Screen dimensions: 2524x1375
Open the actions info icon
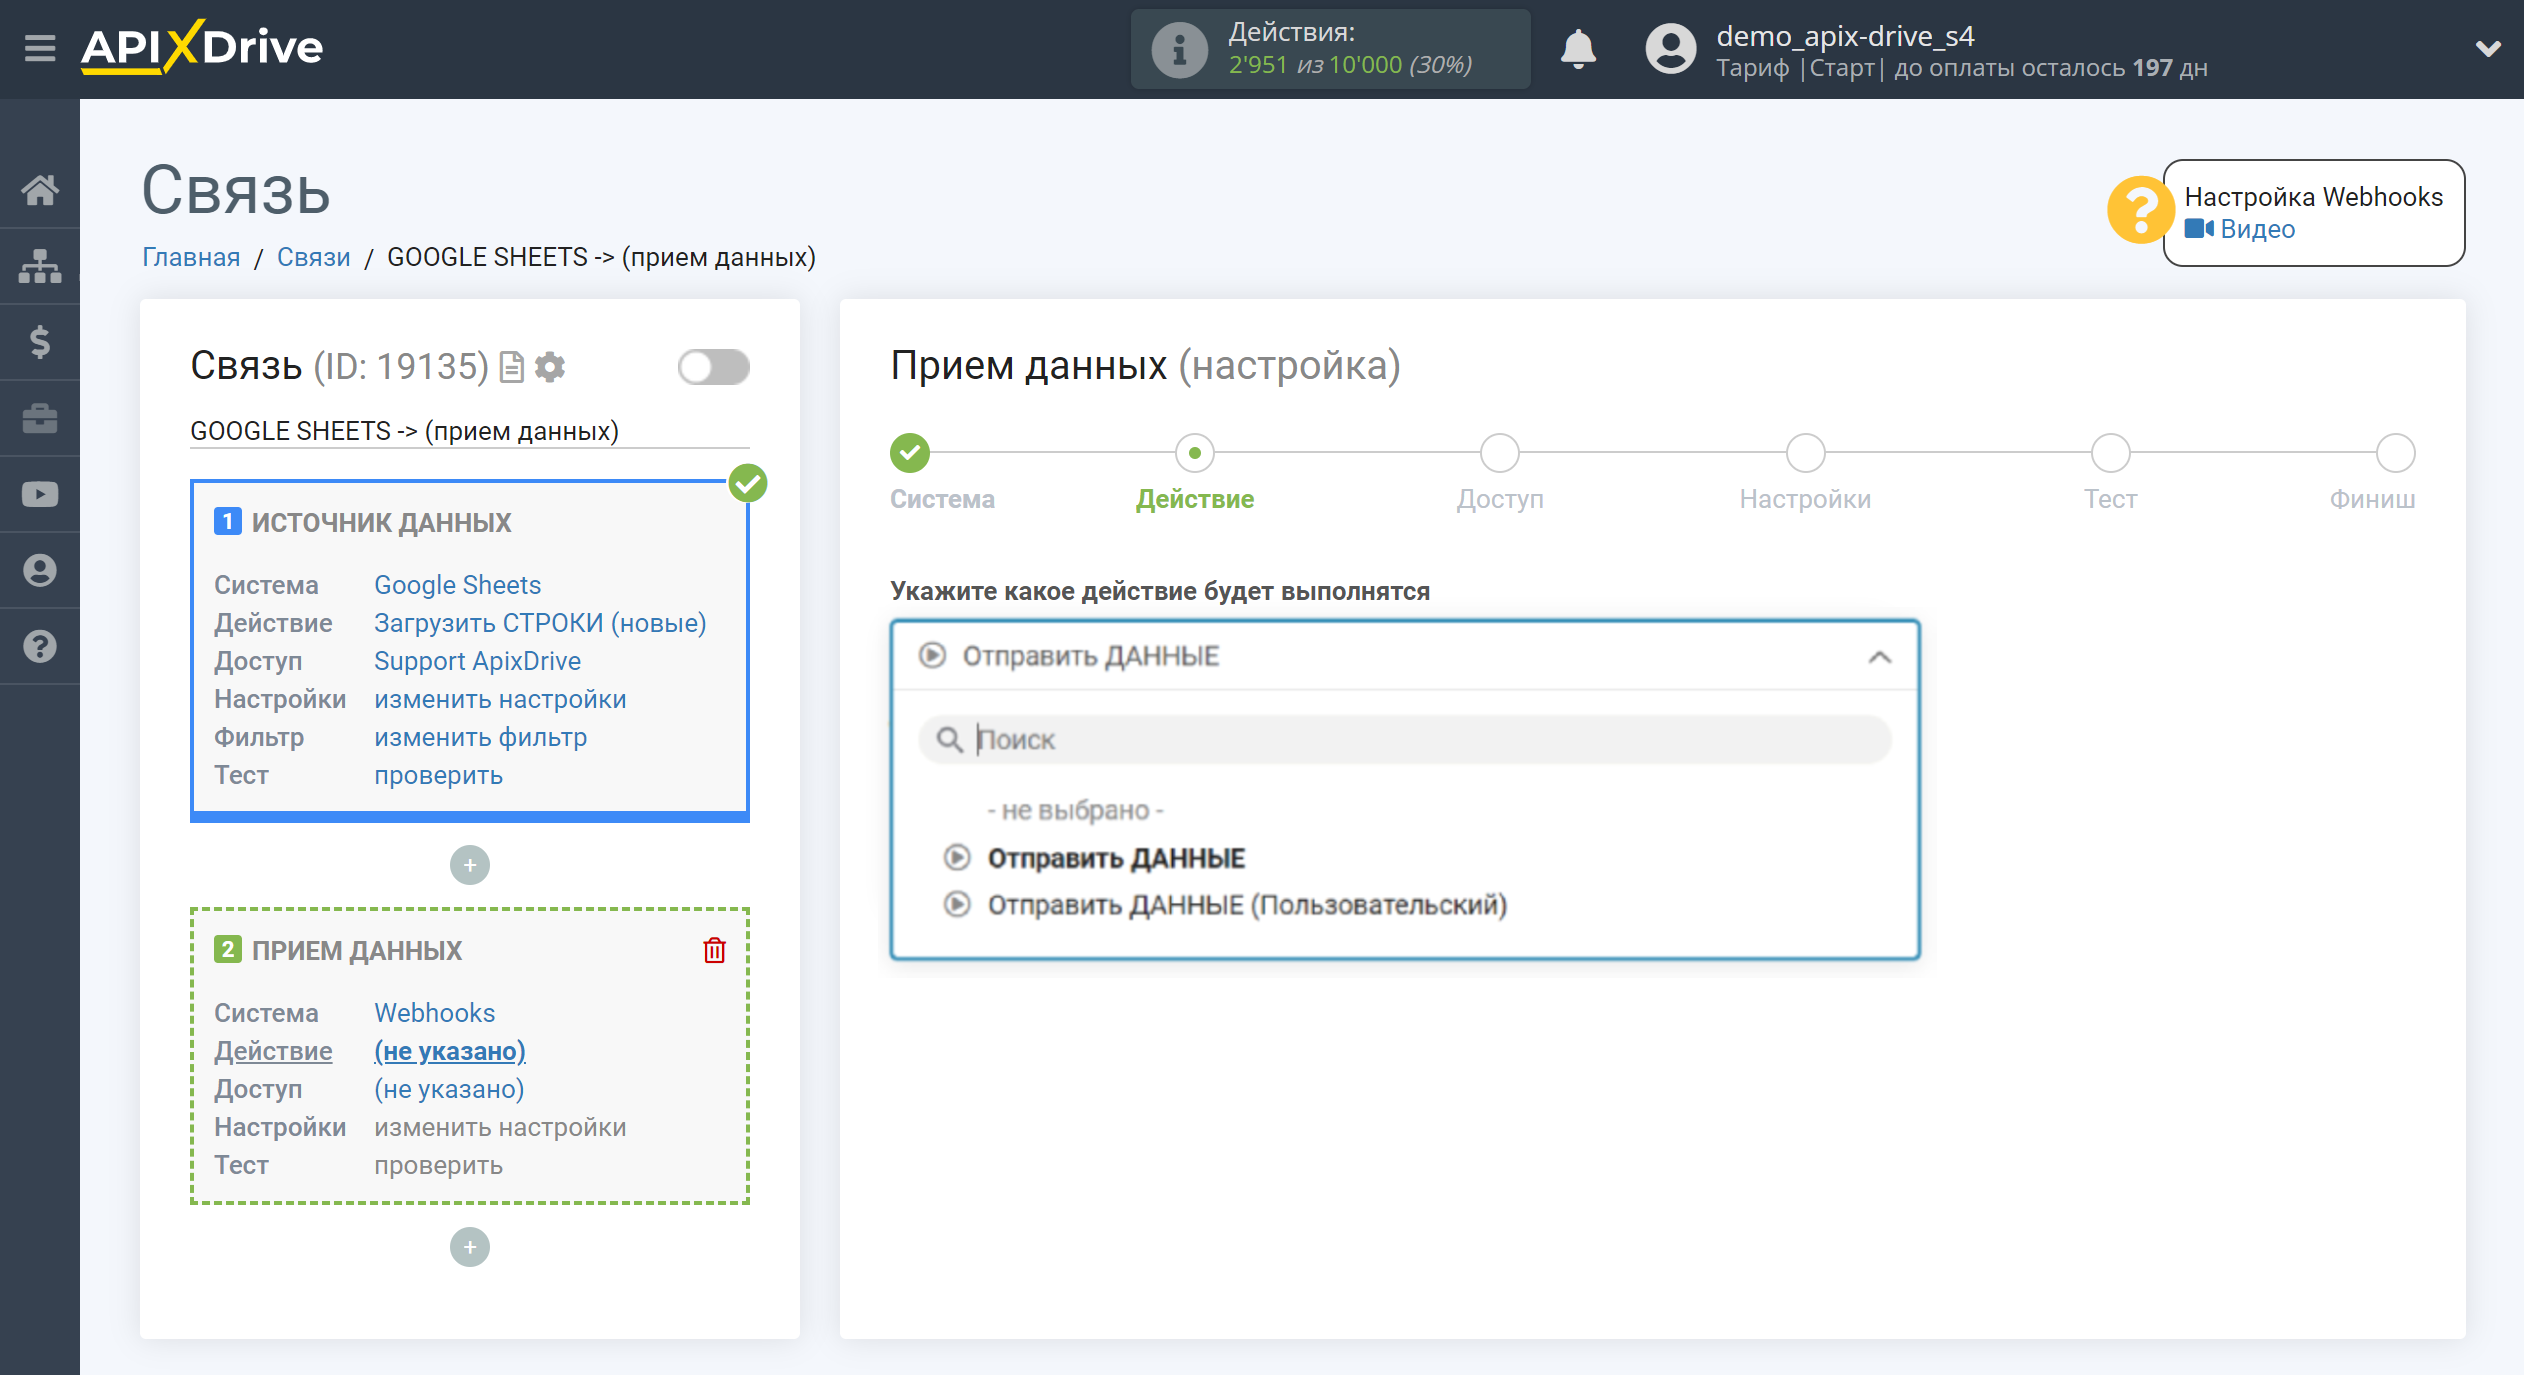(1180, 49)
